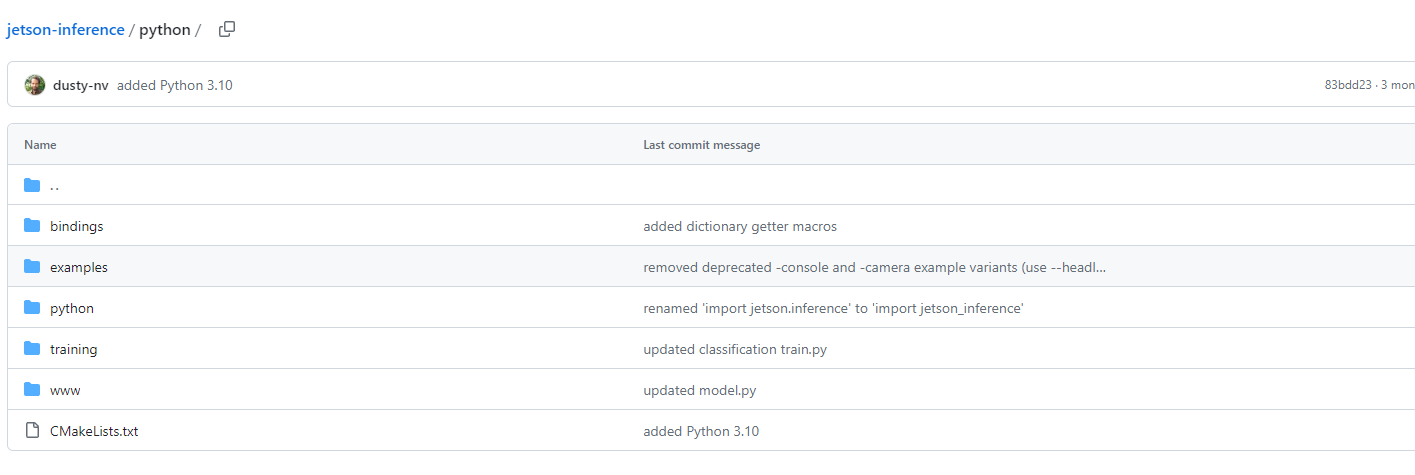Open the jetson-inference breadcrumb link
1415x475 pixels.
coord(65,30)
